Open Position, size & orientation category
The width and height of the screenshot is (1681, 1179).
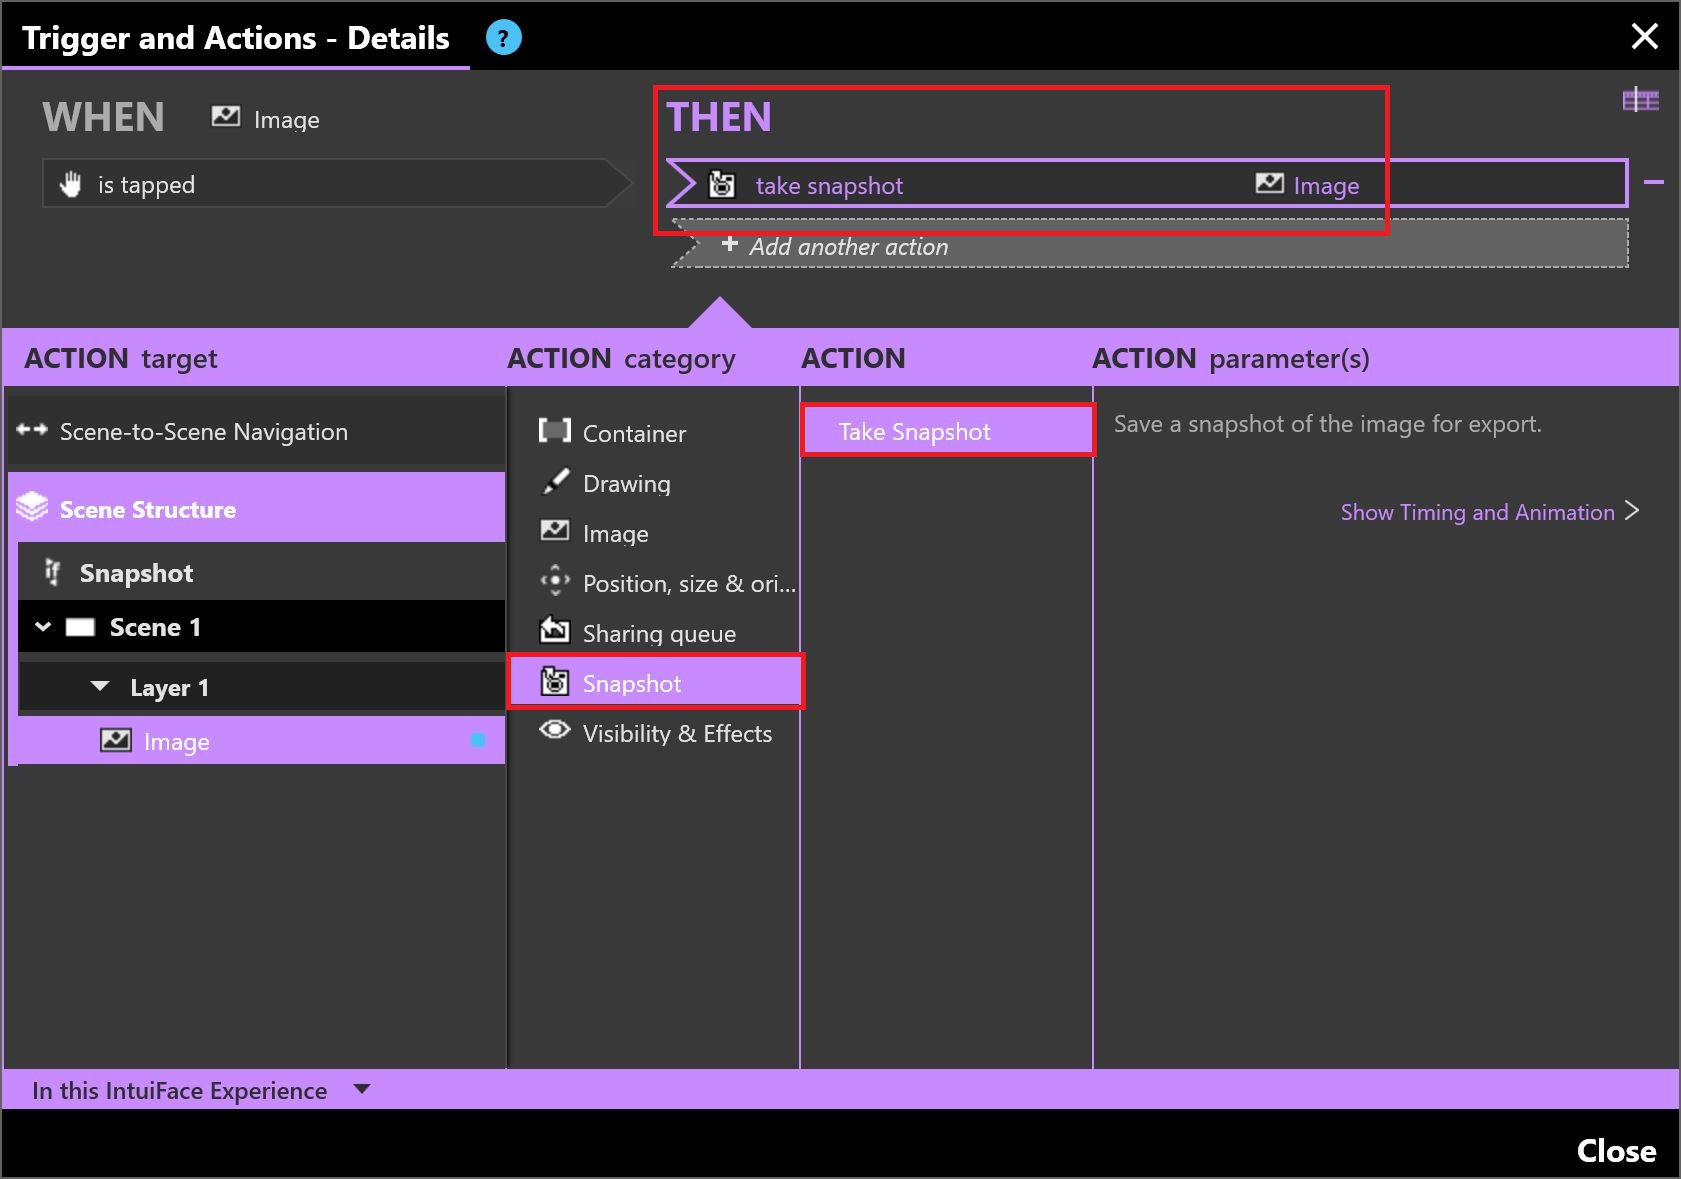pos(688,584)
